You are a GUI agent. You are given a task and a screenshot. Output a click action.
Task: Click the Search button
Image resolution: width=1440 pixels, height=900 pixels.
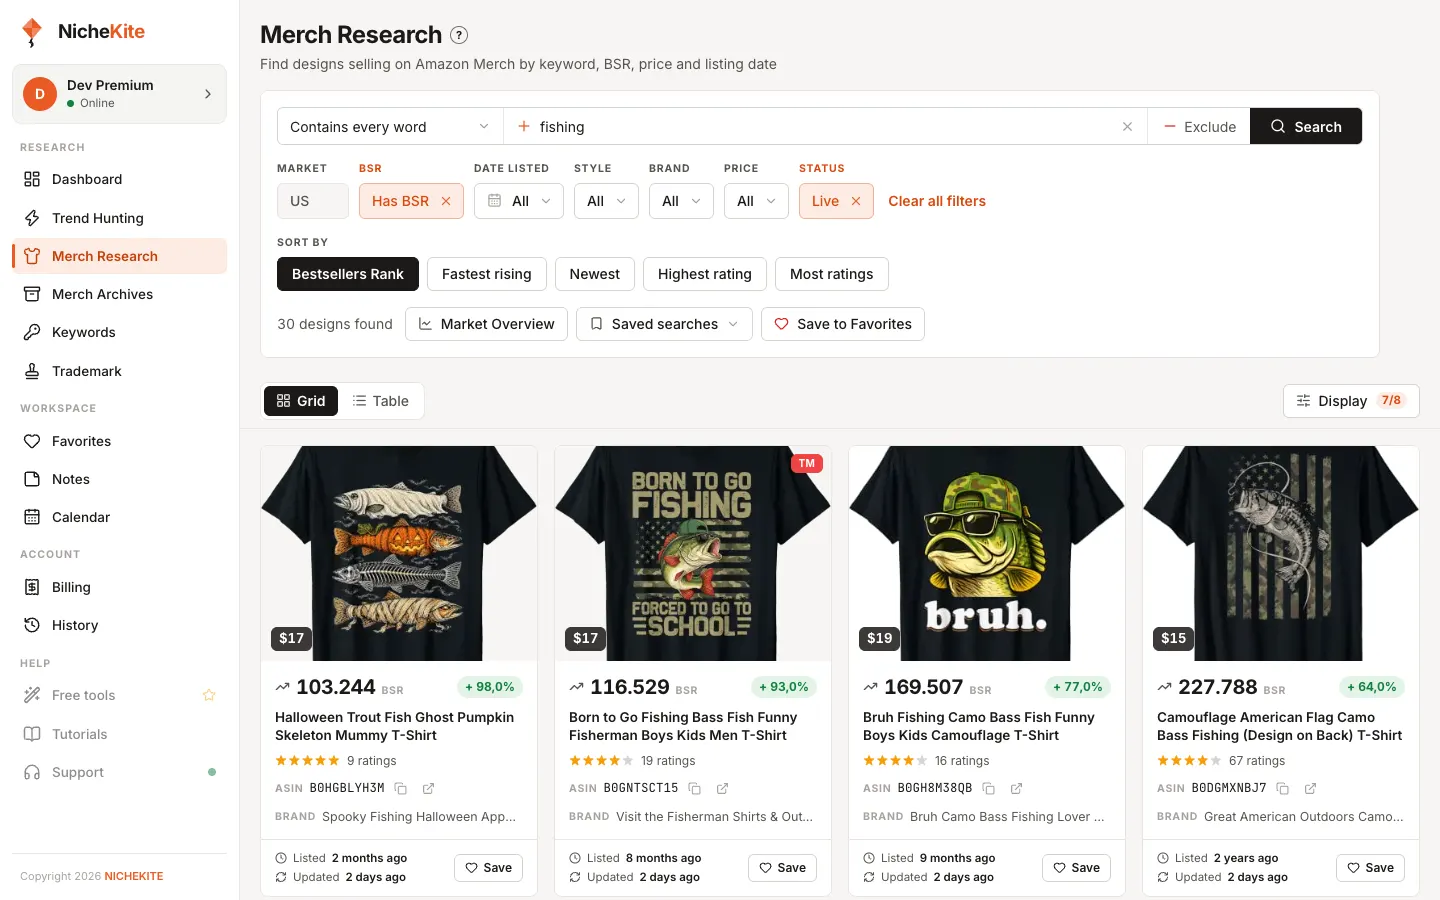click(1306, 127)
